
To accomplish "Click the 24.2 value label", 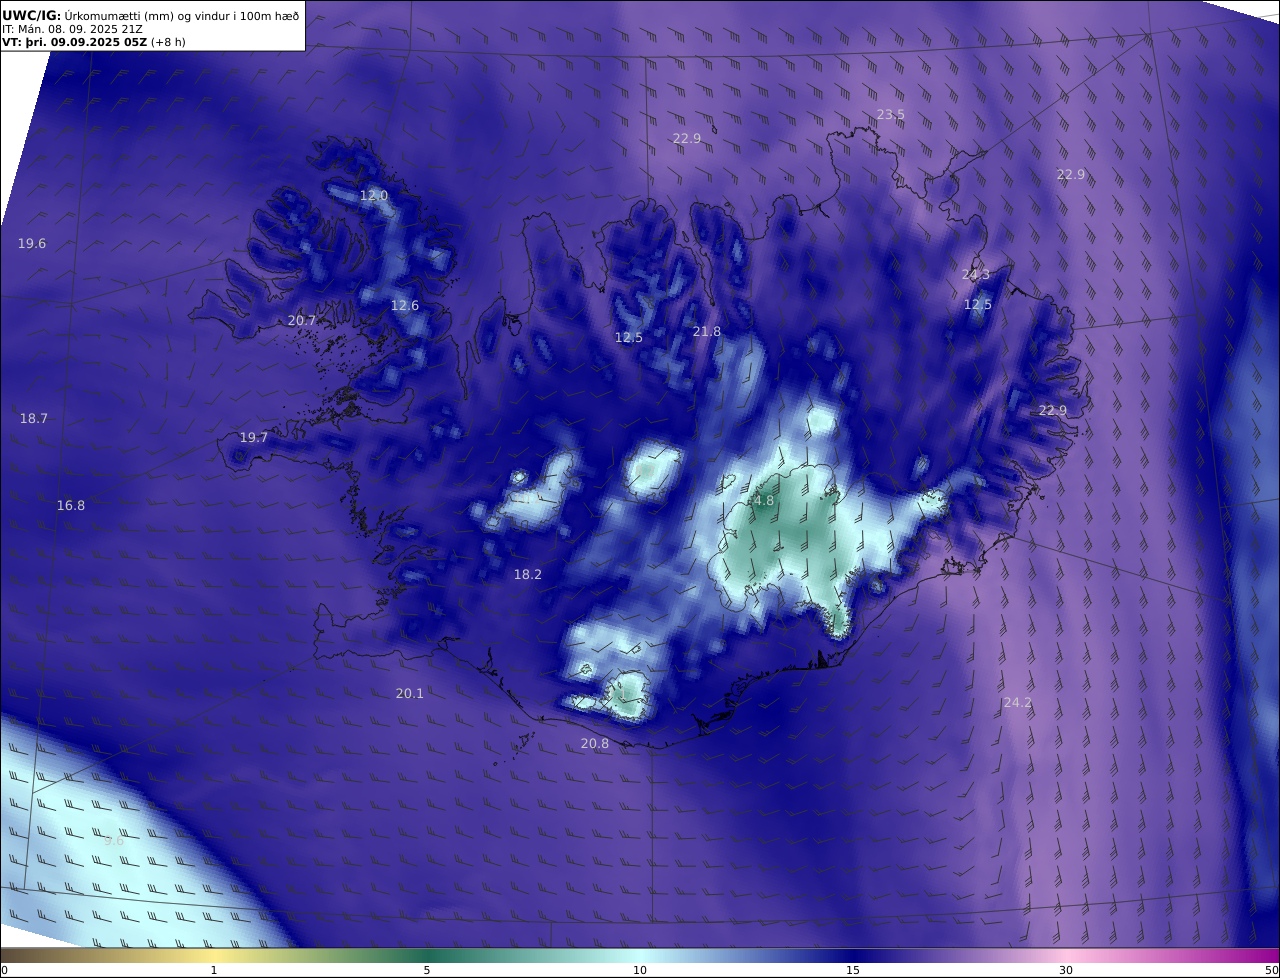I will click(x=1018, y=703).
